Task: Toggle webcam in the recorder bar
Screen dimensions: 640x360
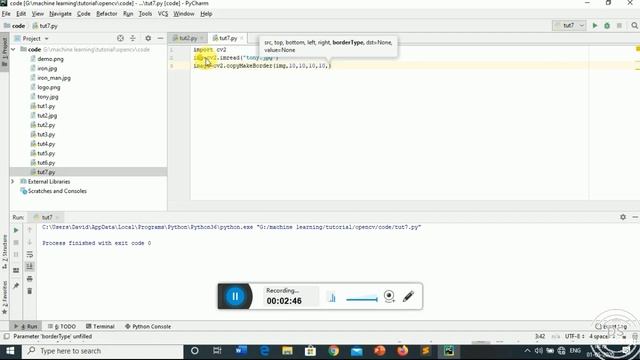Action: [x=389, y=296]
